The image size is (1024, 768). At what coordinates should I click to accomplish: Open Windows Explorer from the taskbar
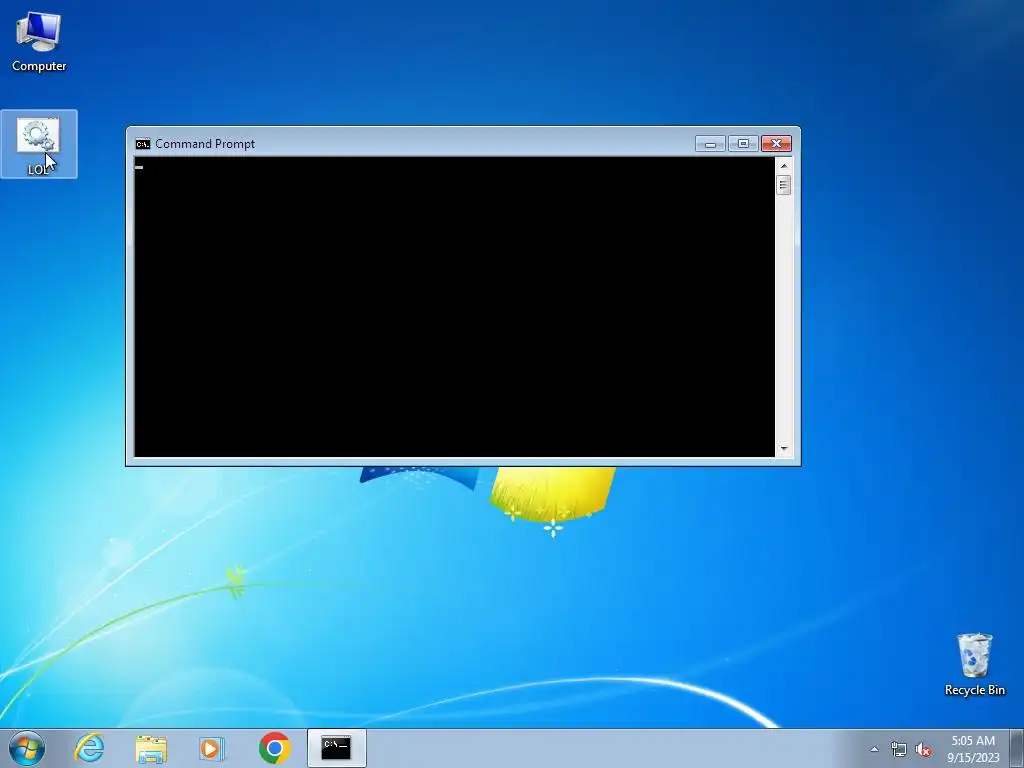(151, 748)
